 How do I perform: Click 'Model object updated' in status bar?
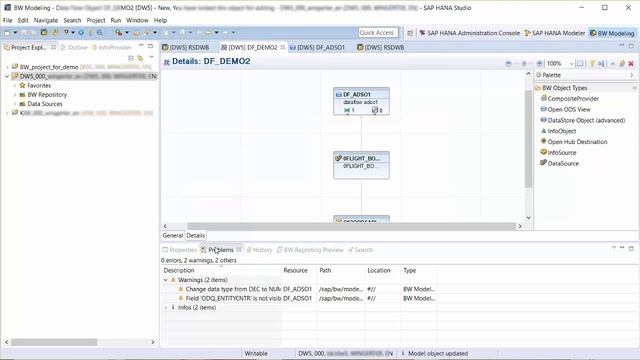tap(438, 353)
